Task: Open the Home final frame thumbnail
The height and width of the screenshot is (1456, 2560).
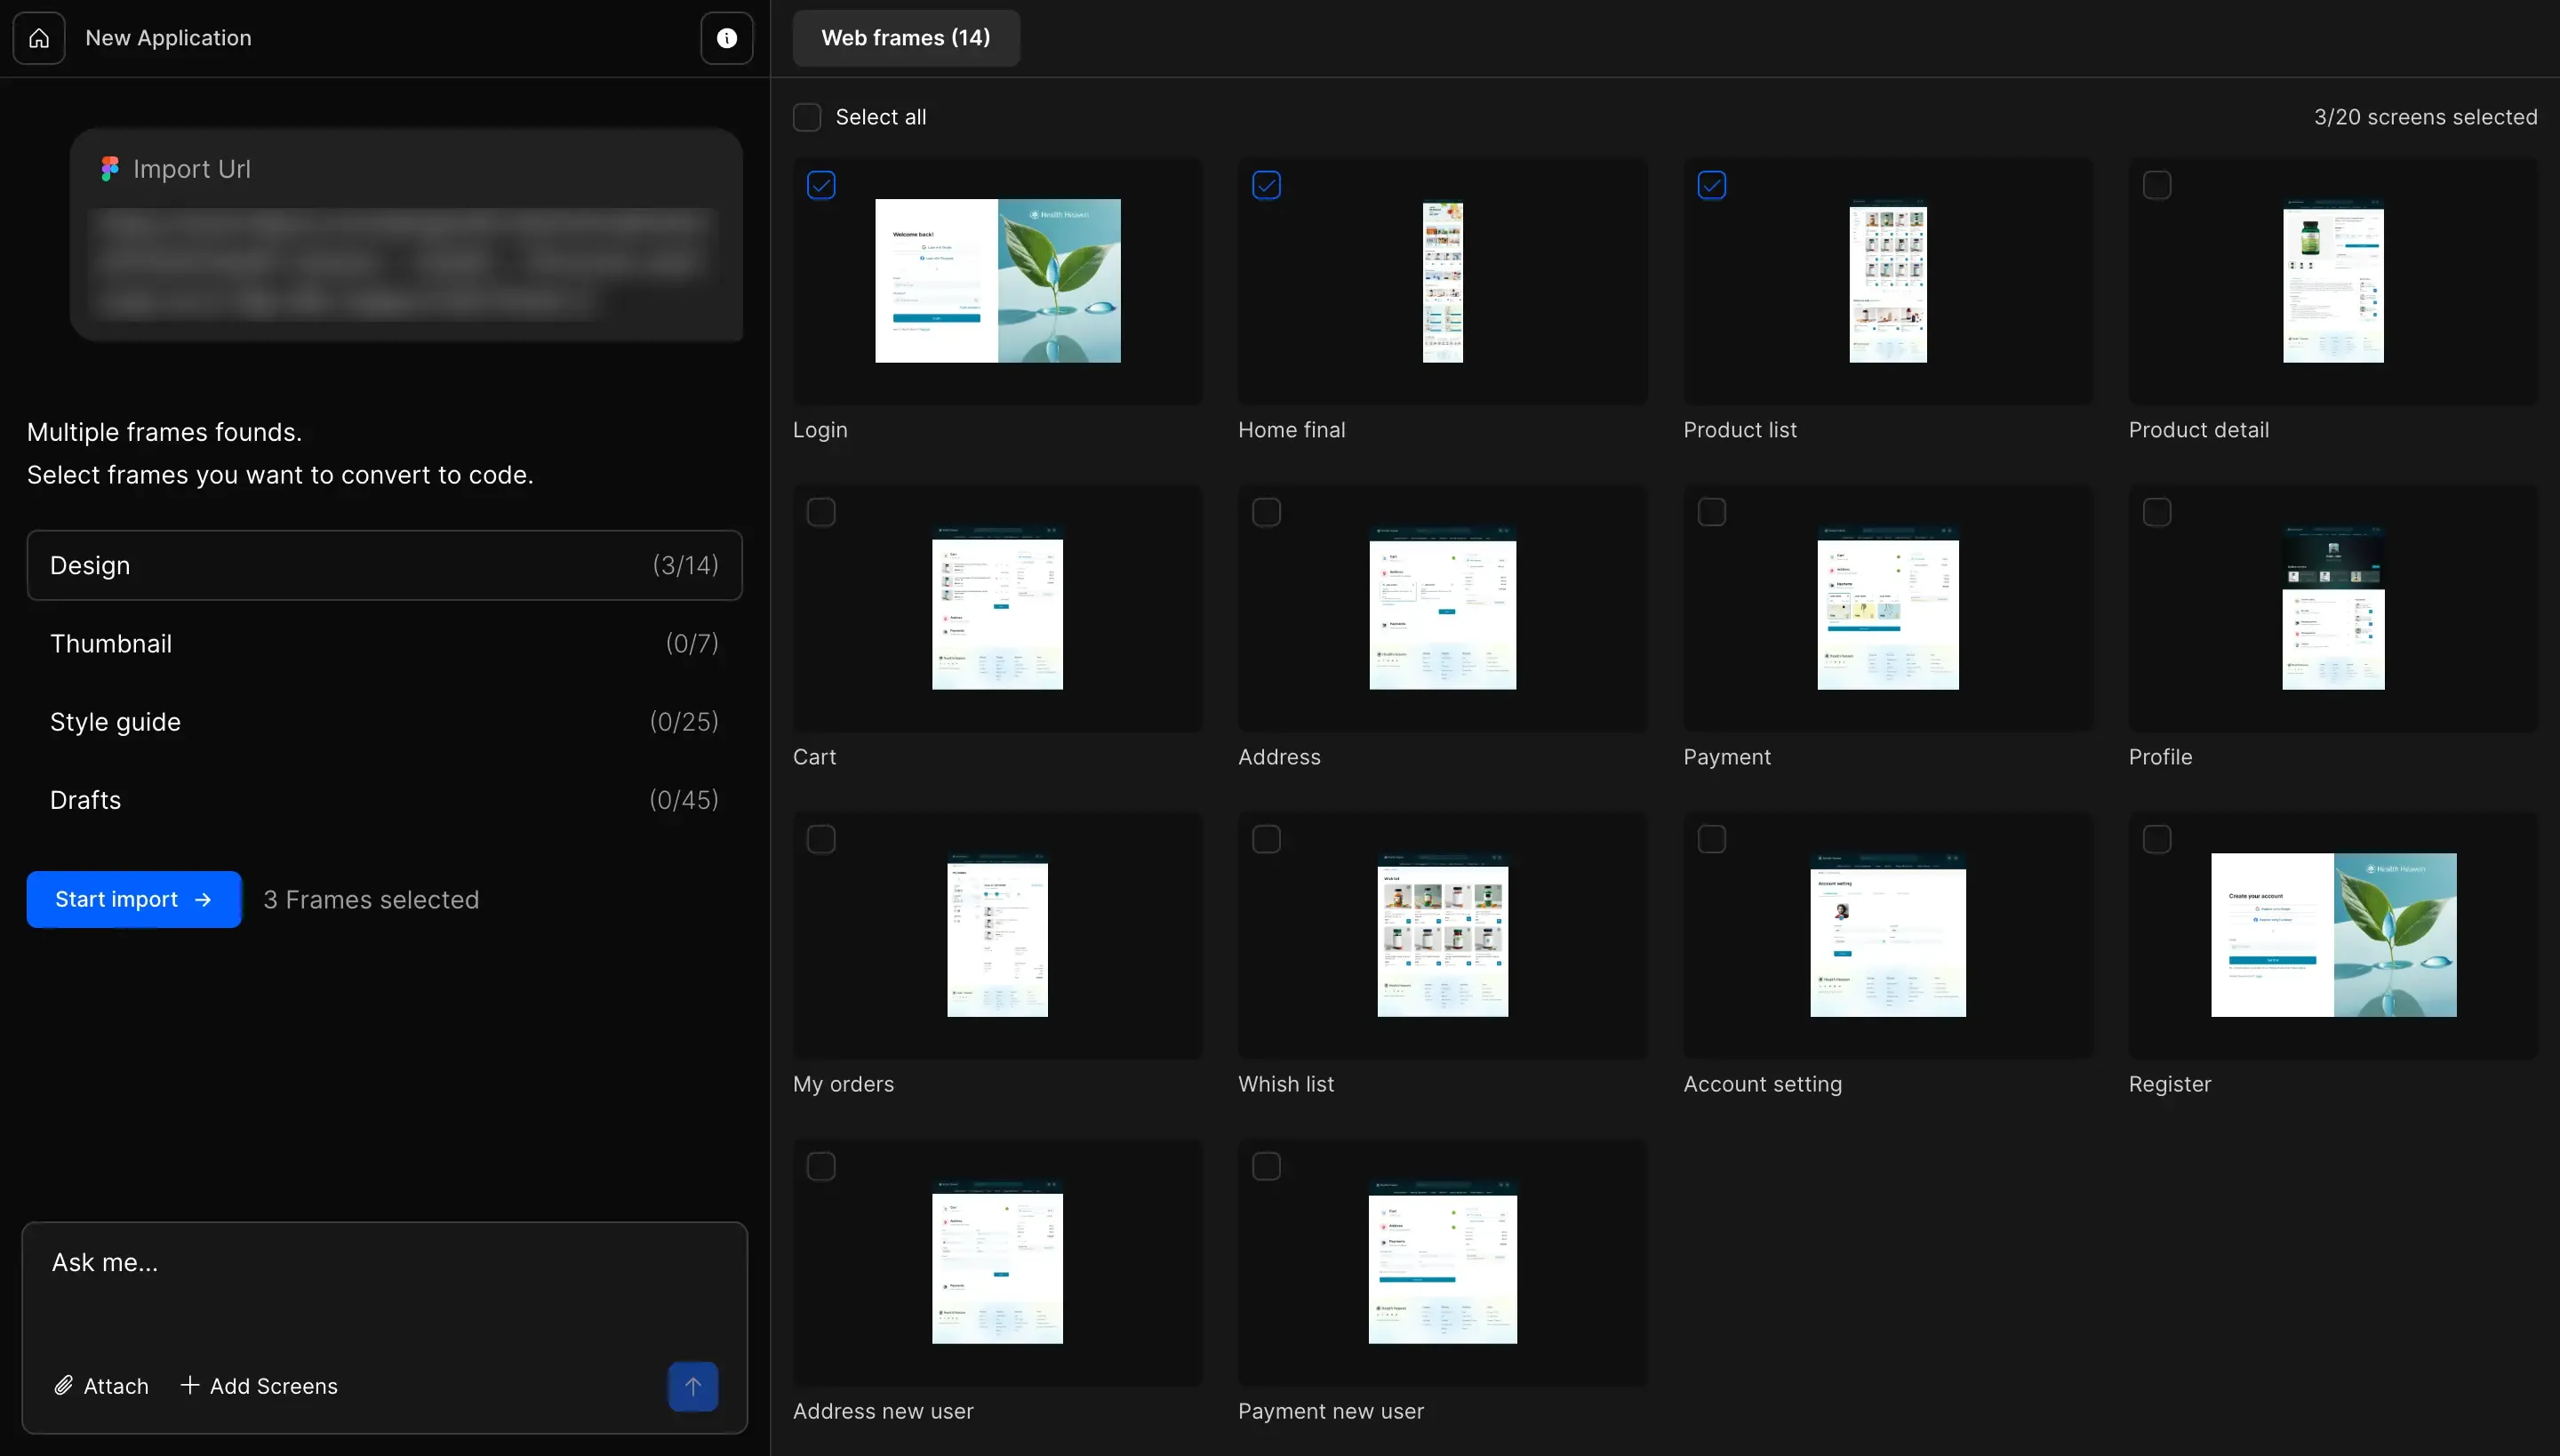Action: pyautogui.click(x=1443, y=280)
